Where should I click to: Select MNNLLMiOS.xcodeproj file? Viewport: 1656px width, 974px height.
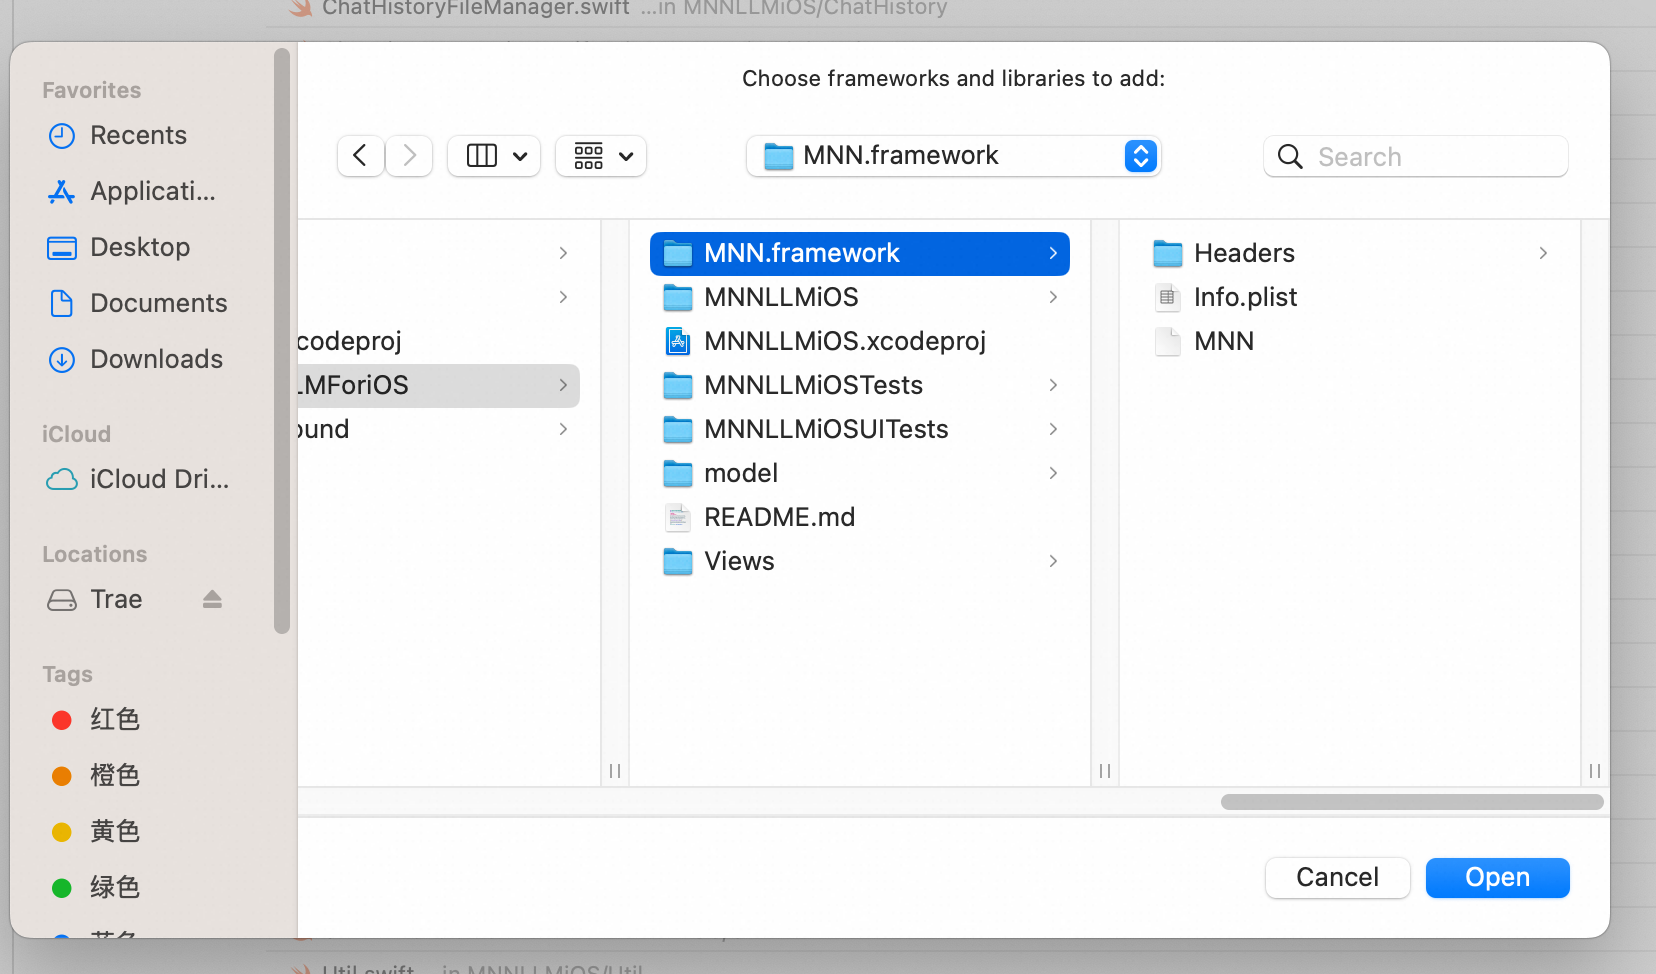[860, 341]
